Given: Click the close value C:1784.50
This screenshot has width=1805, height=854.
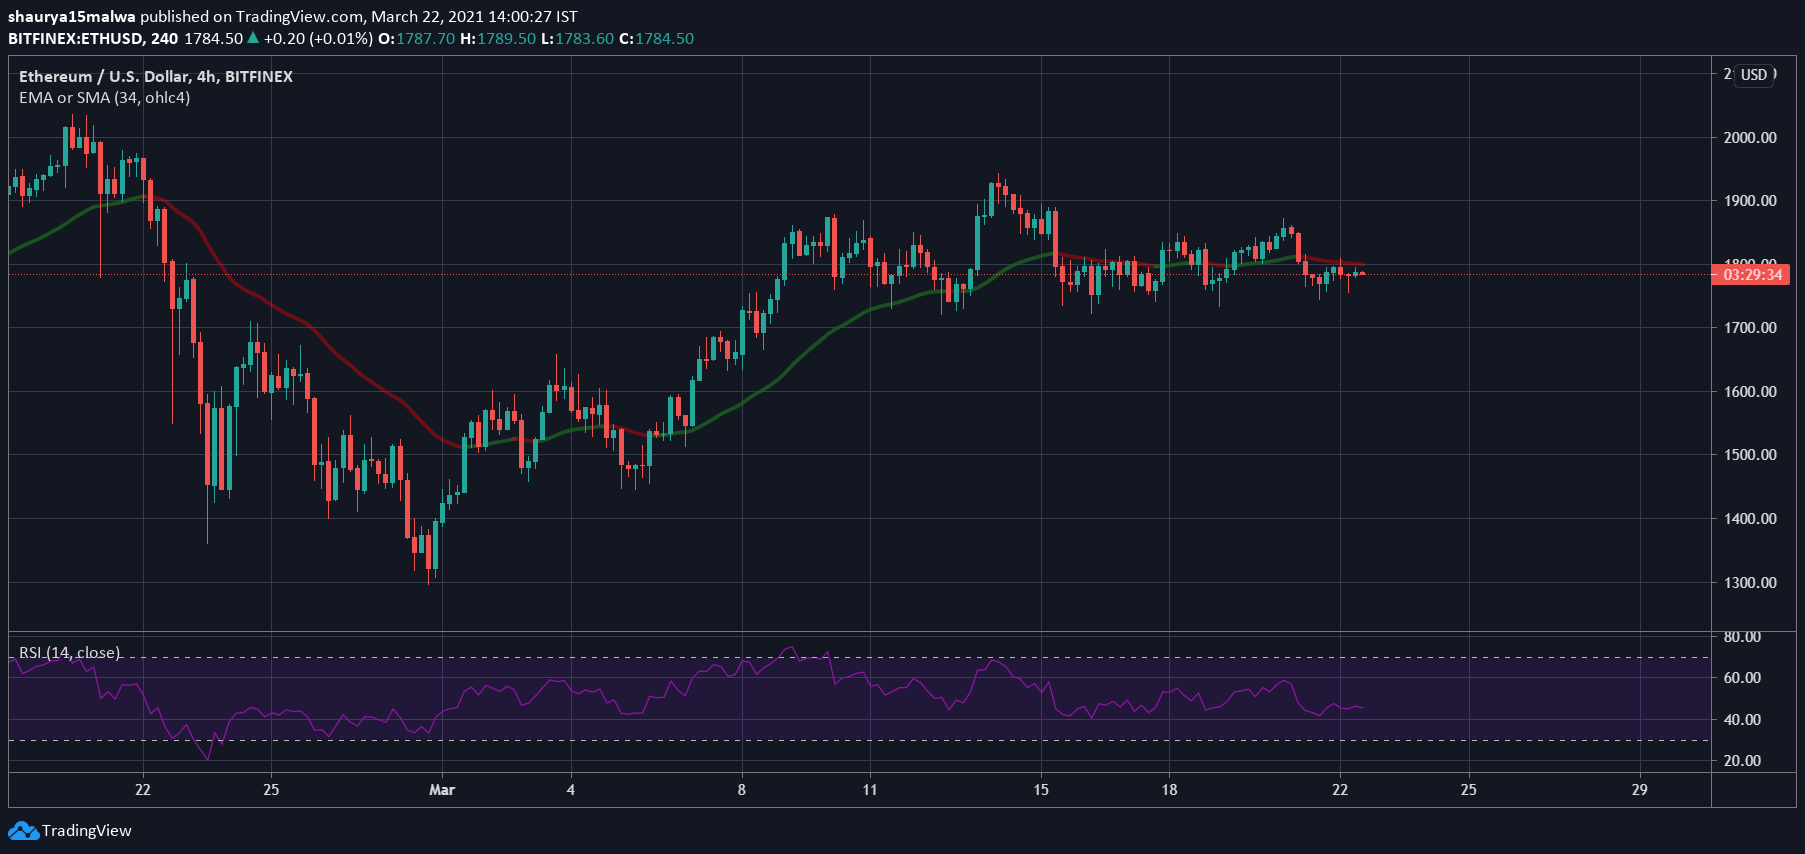Looking at the screenshot, I should tap(656, 39).
